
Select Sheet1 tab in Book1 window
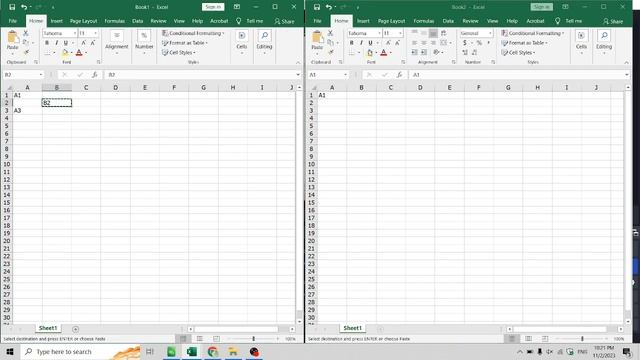48,328
